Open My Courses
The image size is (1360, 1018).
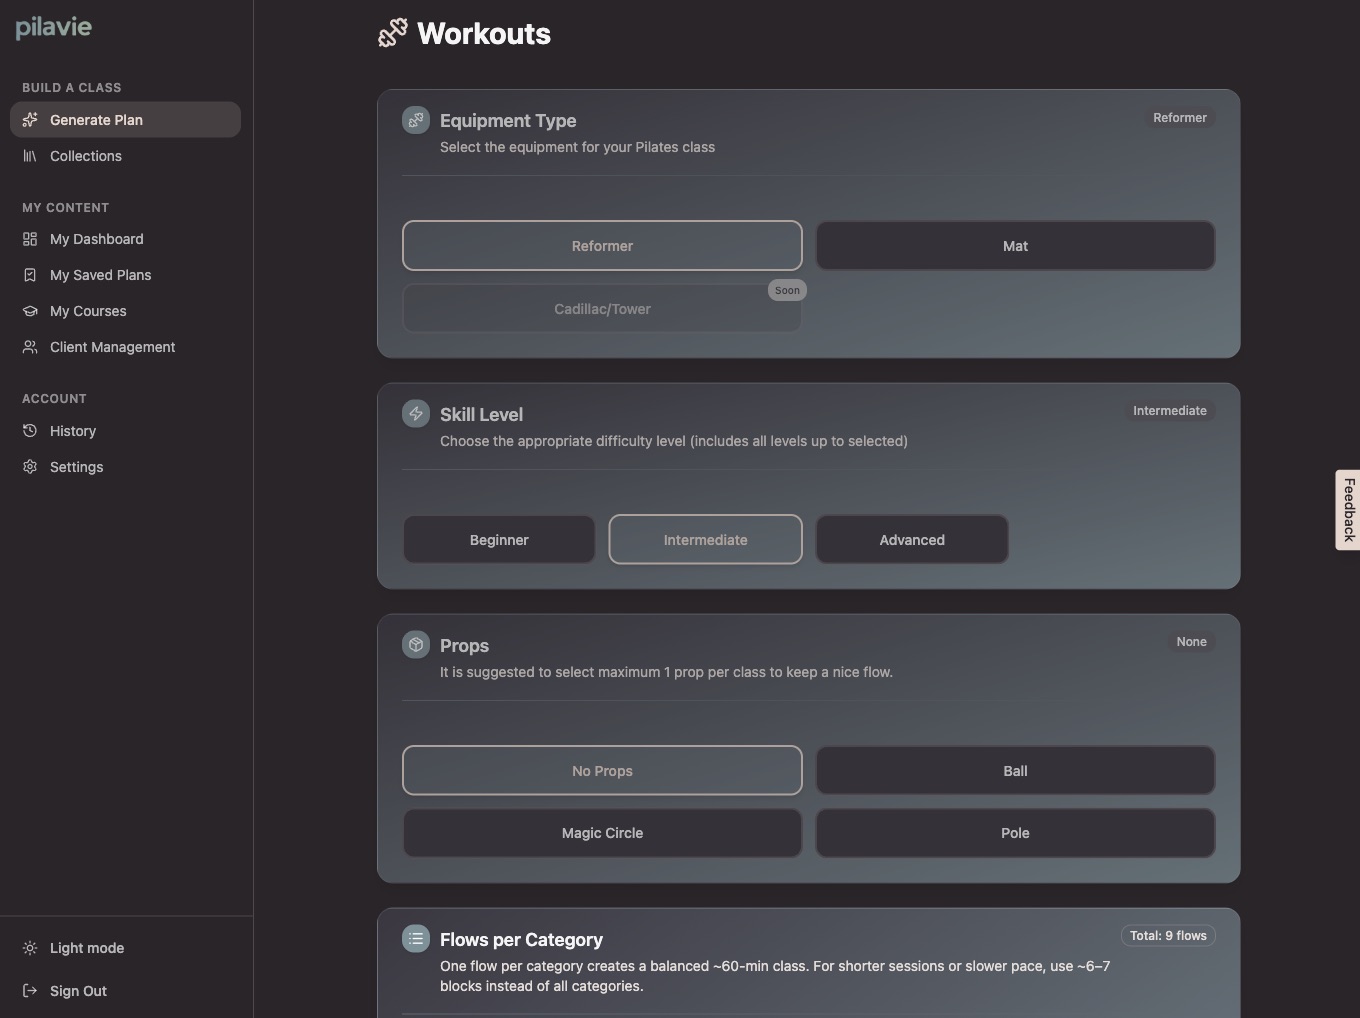click(x=125, y=311)
